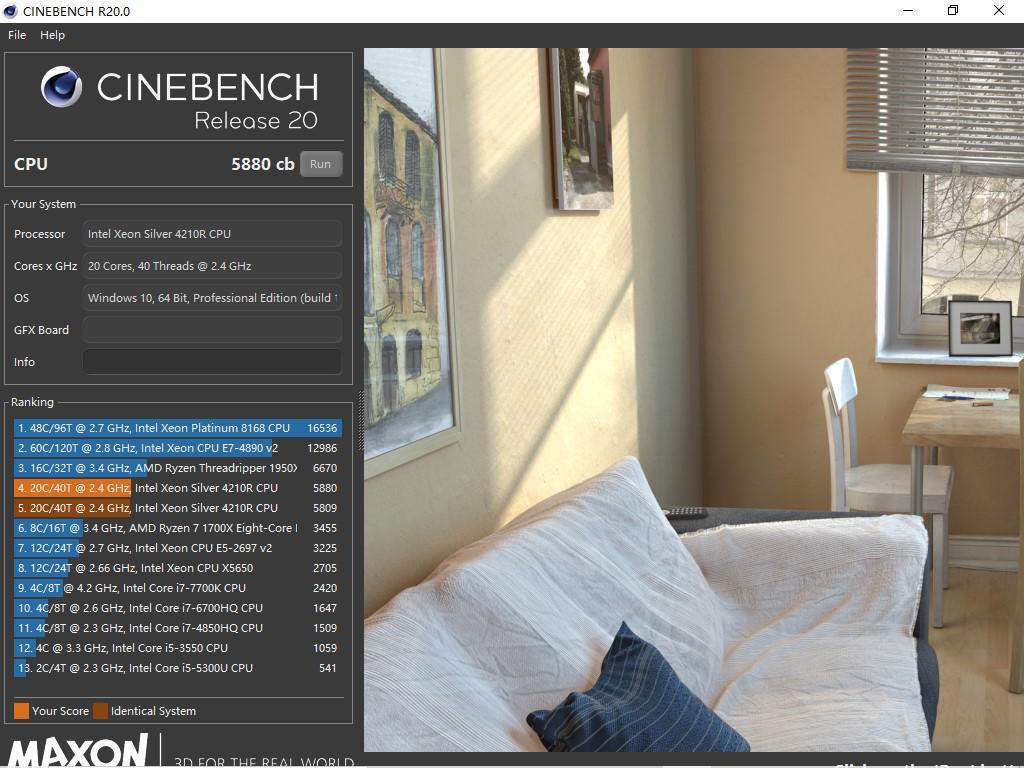
Task: Restore down the Cinebench window
Action: (x=953, y=10)
